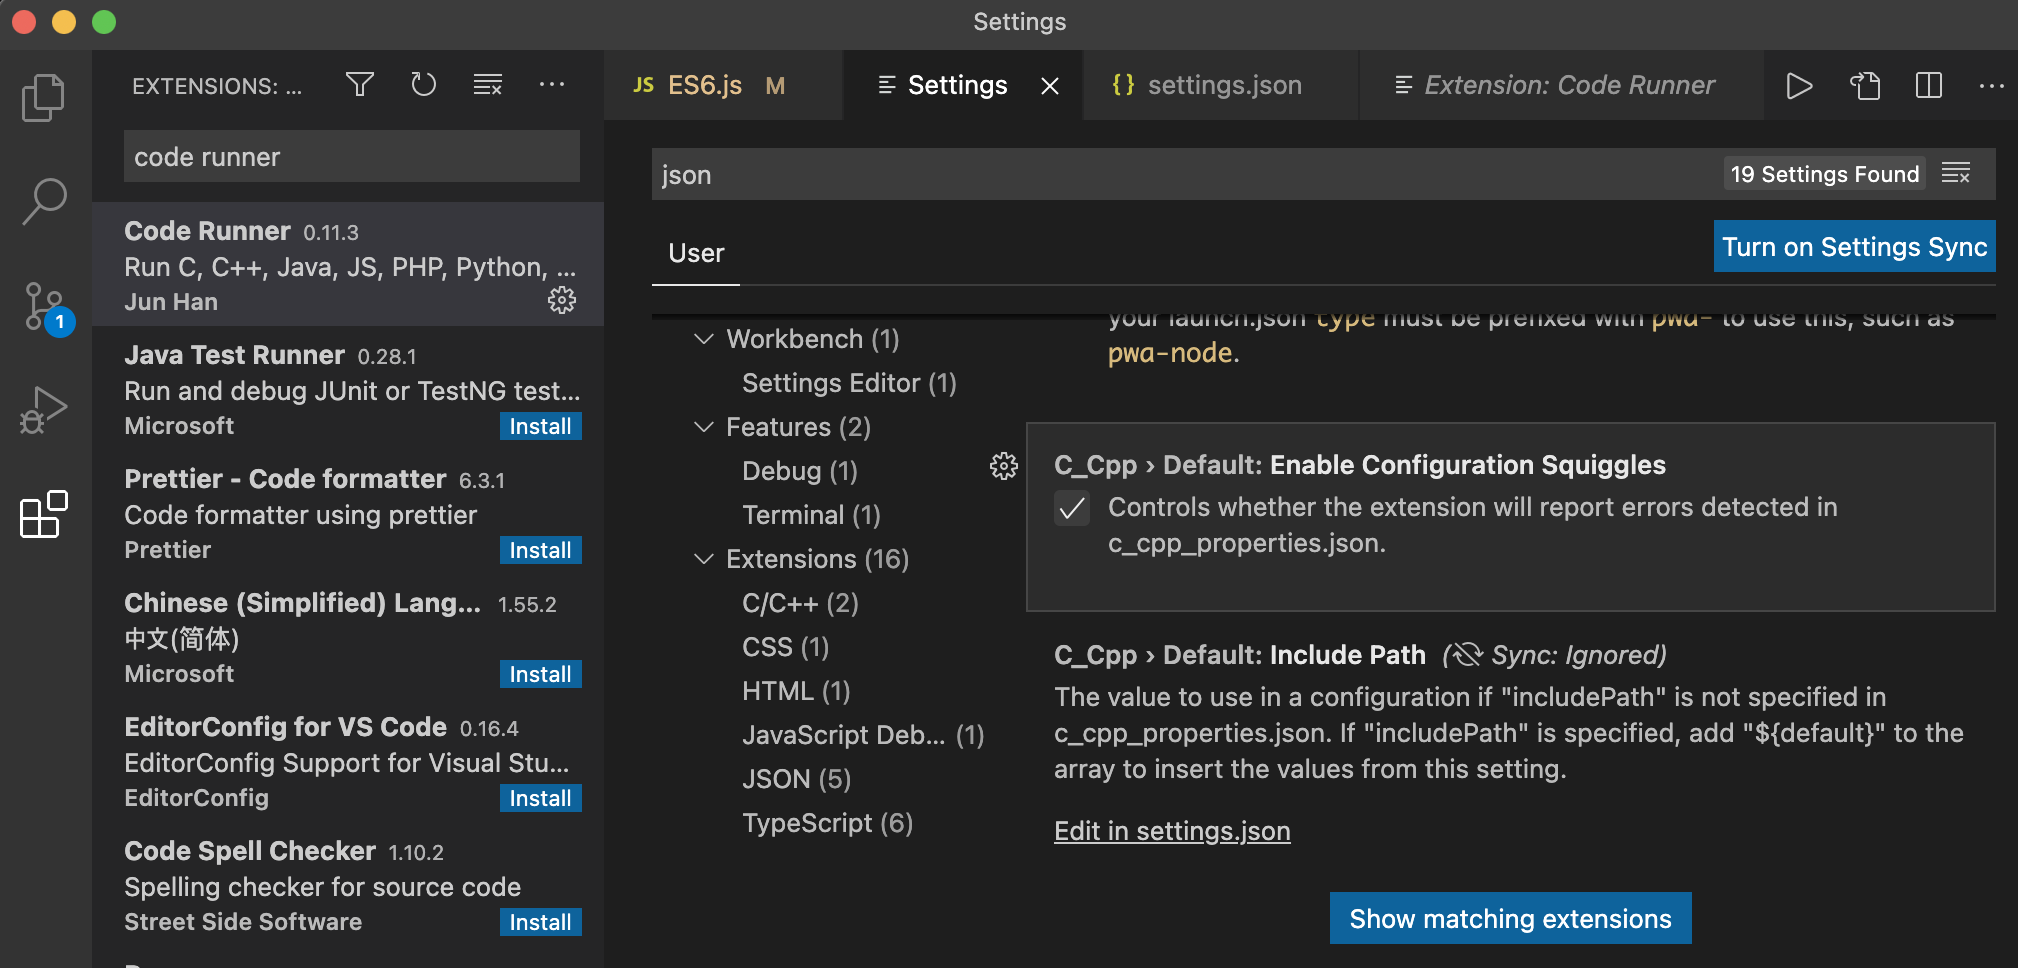The height and width of the screenshot is (968, 2018).
Task: Split the editor to the right
Action: coord(1929,86)
